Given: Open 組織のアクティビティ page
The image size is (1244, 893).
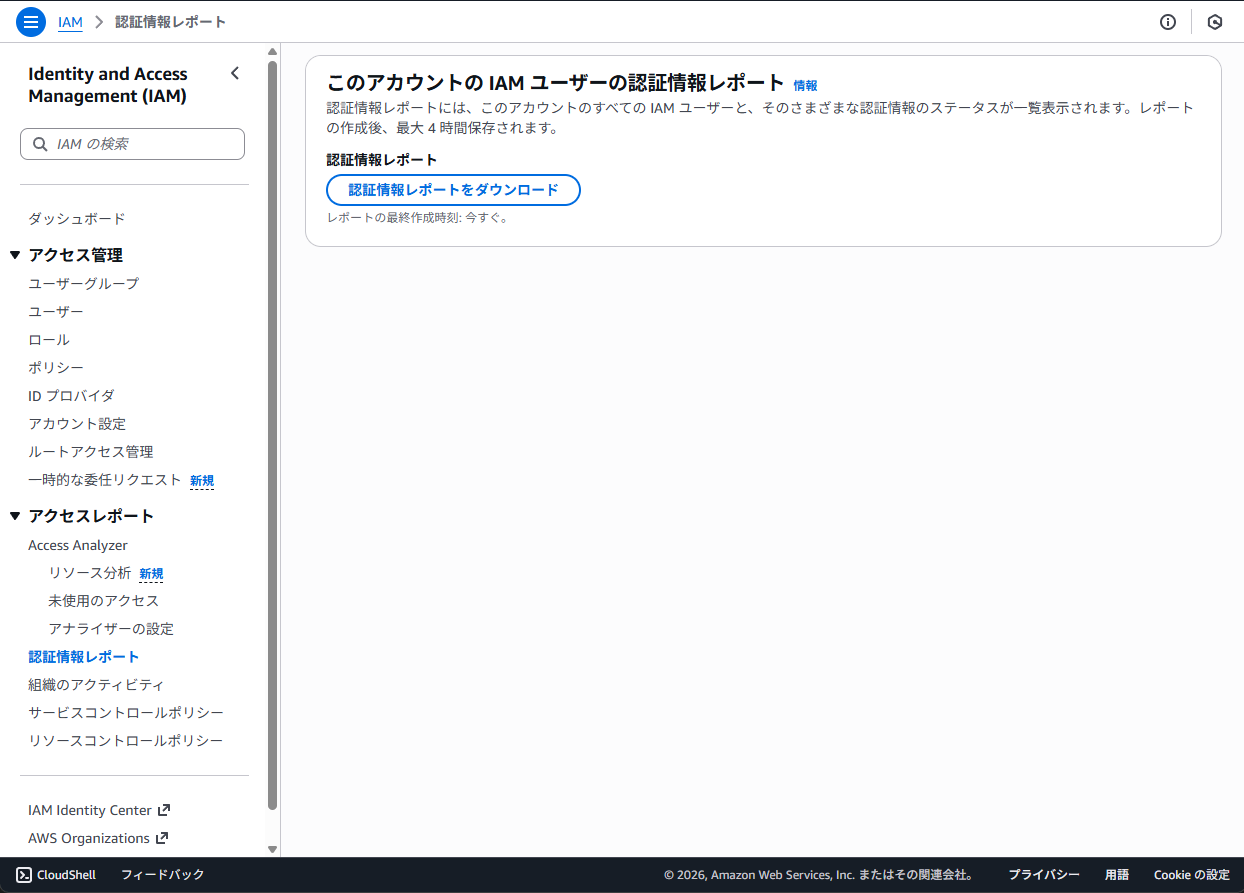Looking at the screenshot, I should click(x=96, y=685).
